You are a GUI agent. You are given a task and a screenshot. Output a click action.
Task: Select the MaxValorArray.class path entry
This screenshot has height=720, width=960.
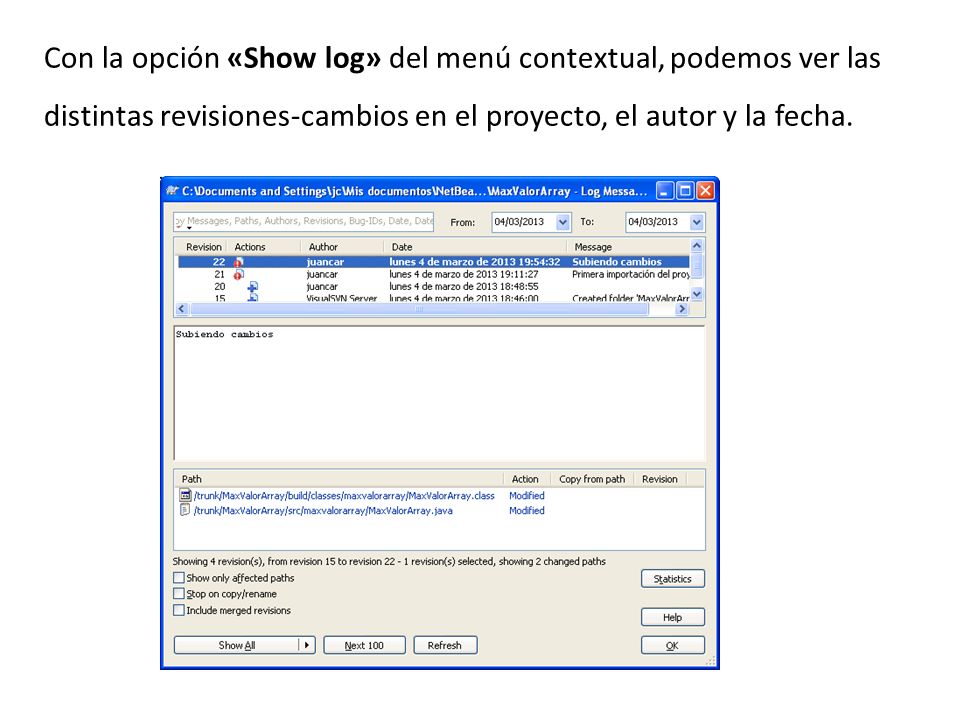click(344, 496)
